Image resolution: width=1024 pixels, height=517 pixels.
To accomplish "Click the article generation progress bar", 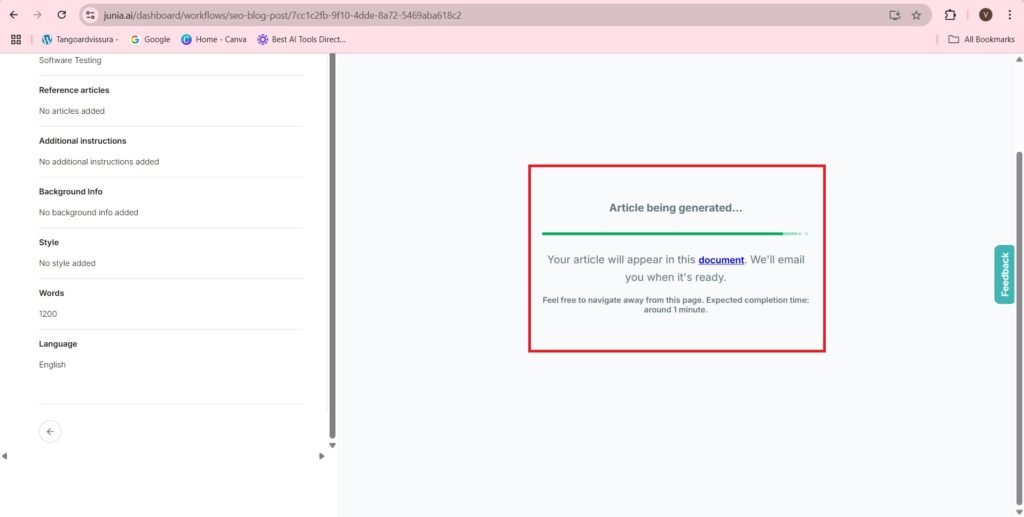I will [x=675, y=233].
